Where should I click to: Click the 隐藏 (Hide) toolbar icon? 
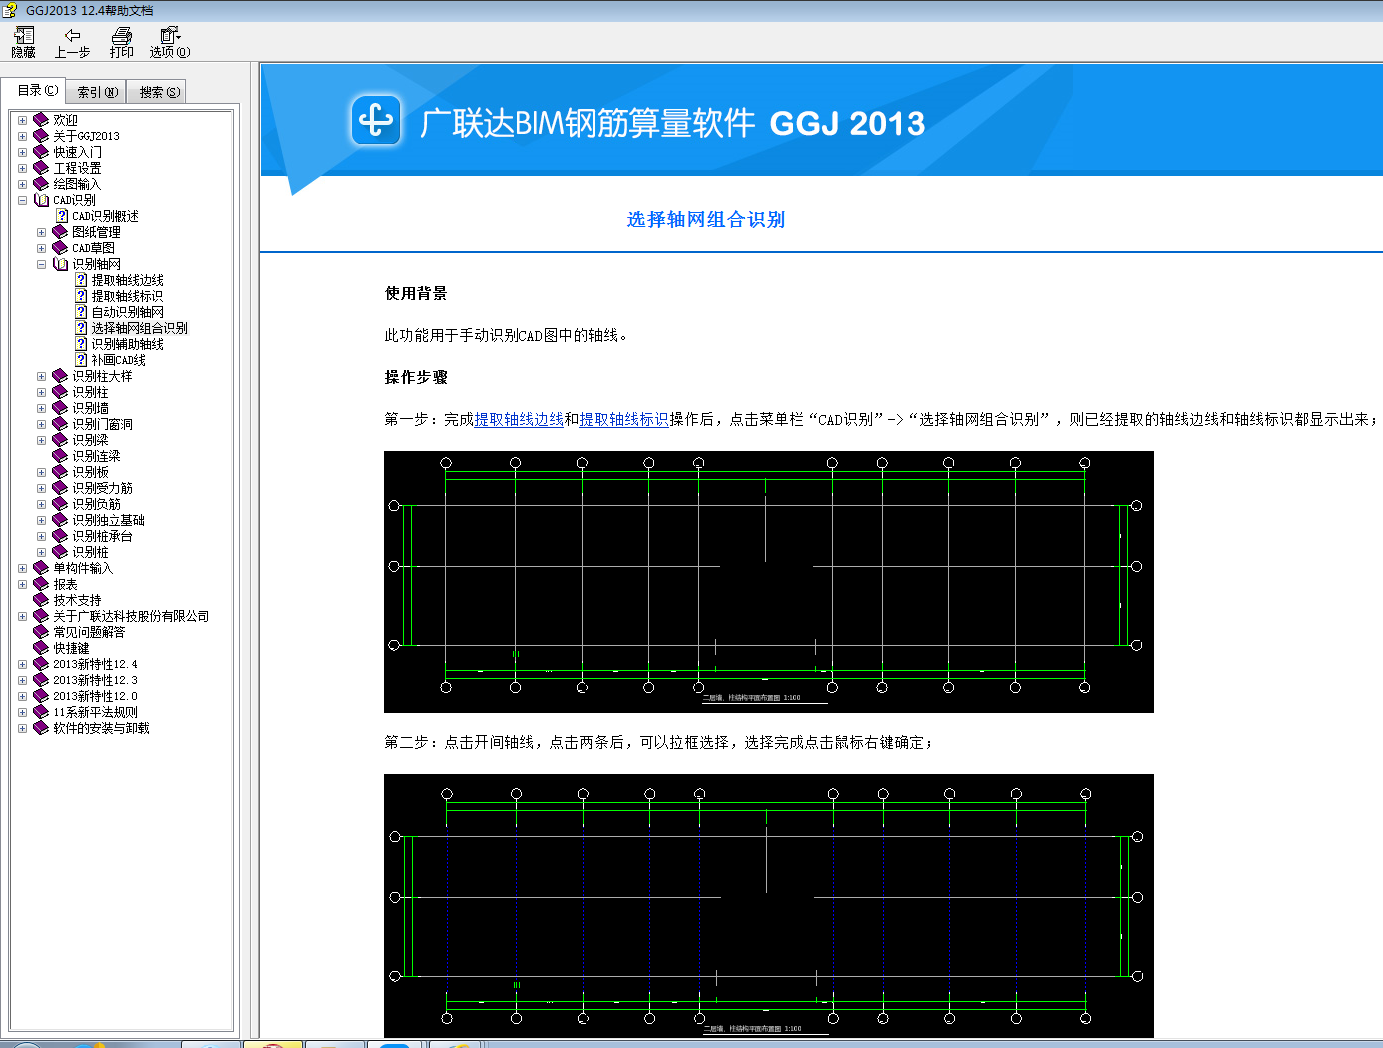point(23,42)
